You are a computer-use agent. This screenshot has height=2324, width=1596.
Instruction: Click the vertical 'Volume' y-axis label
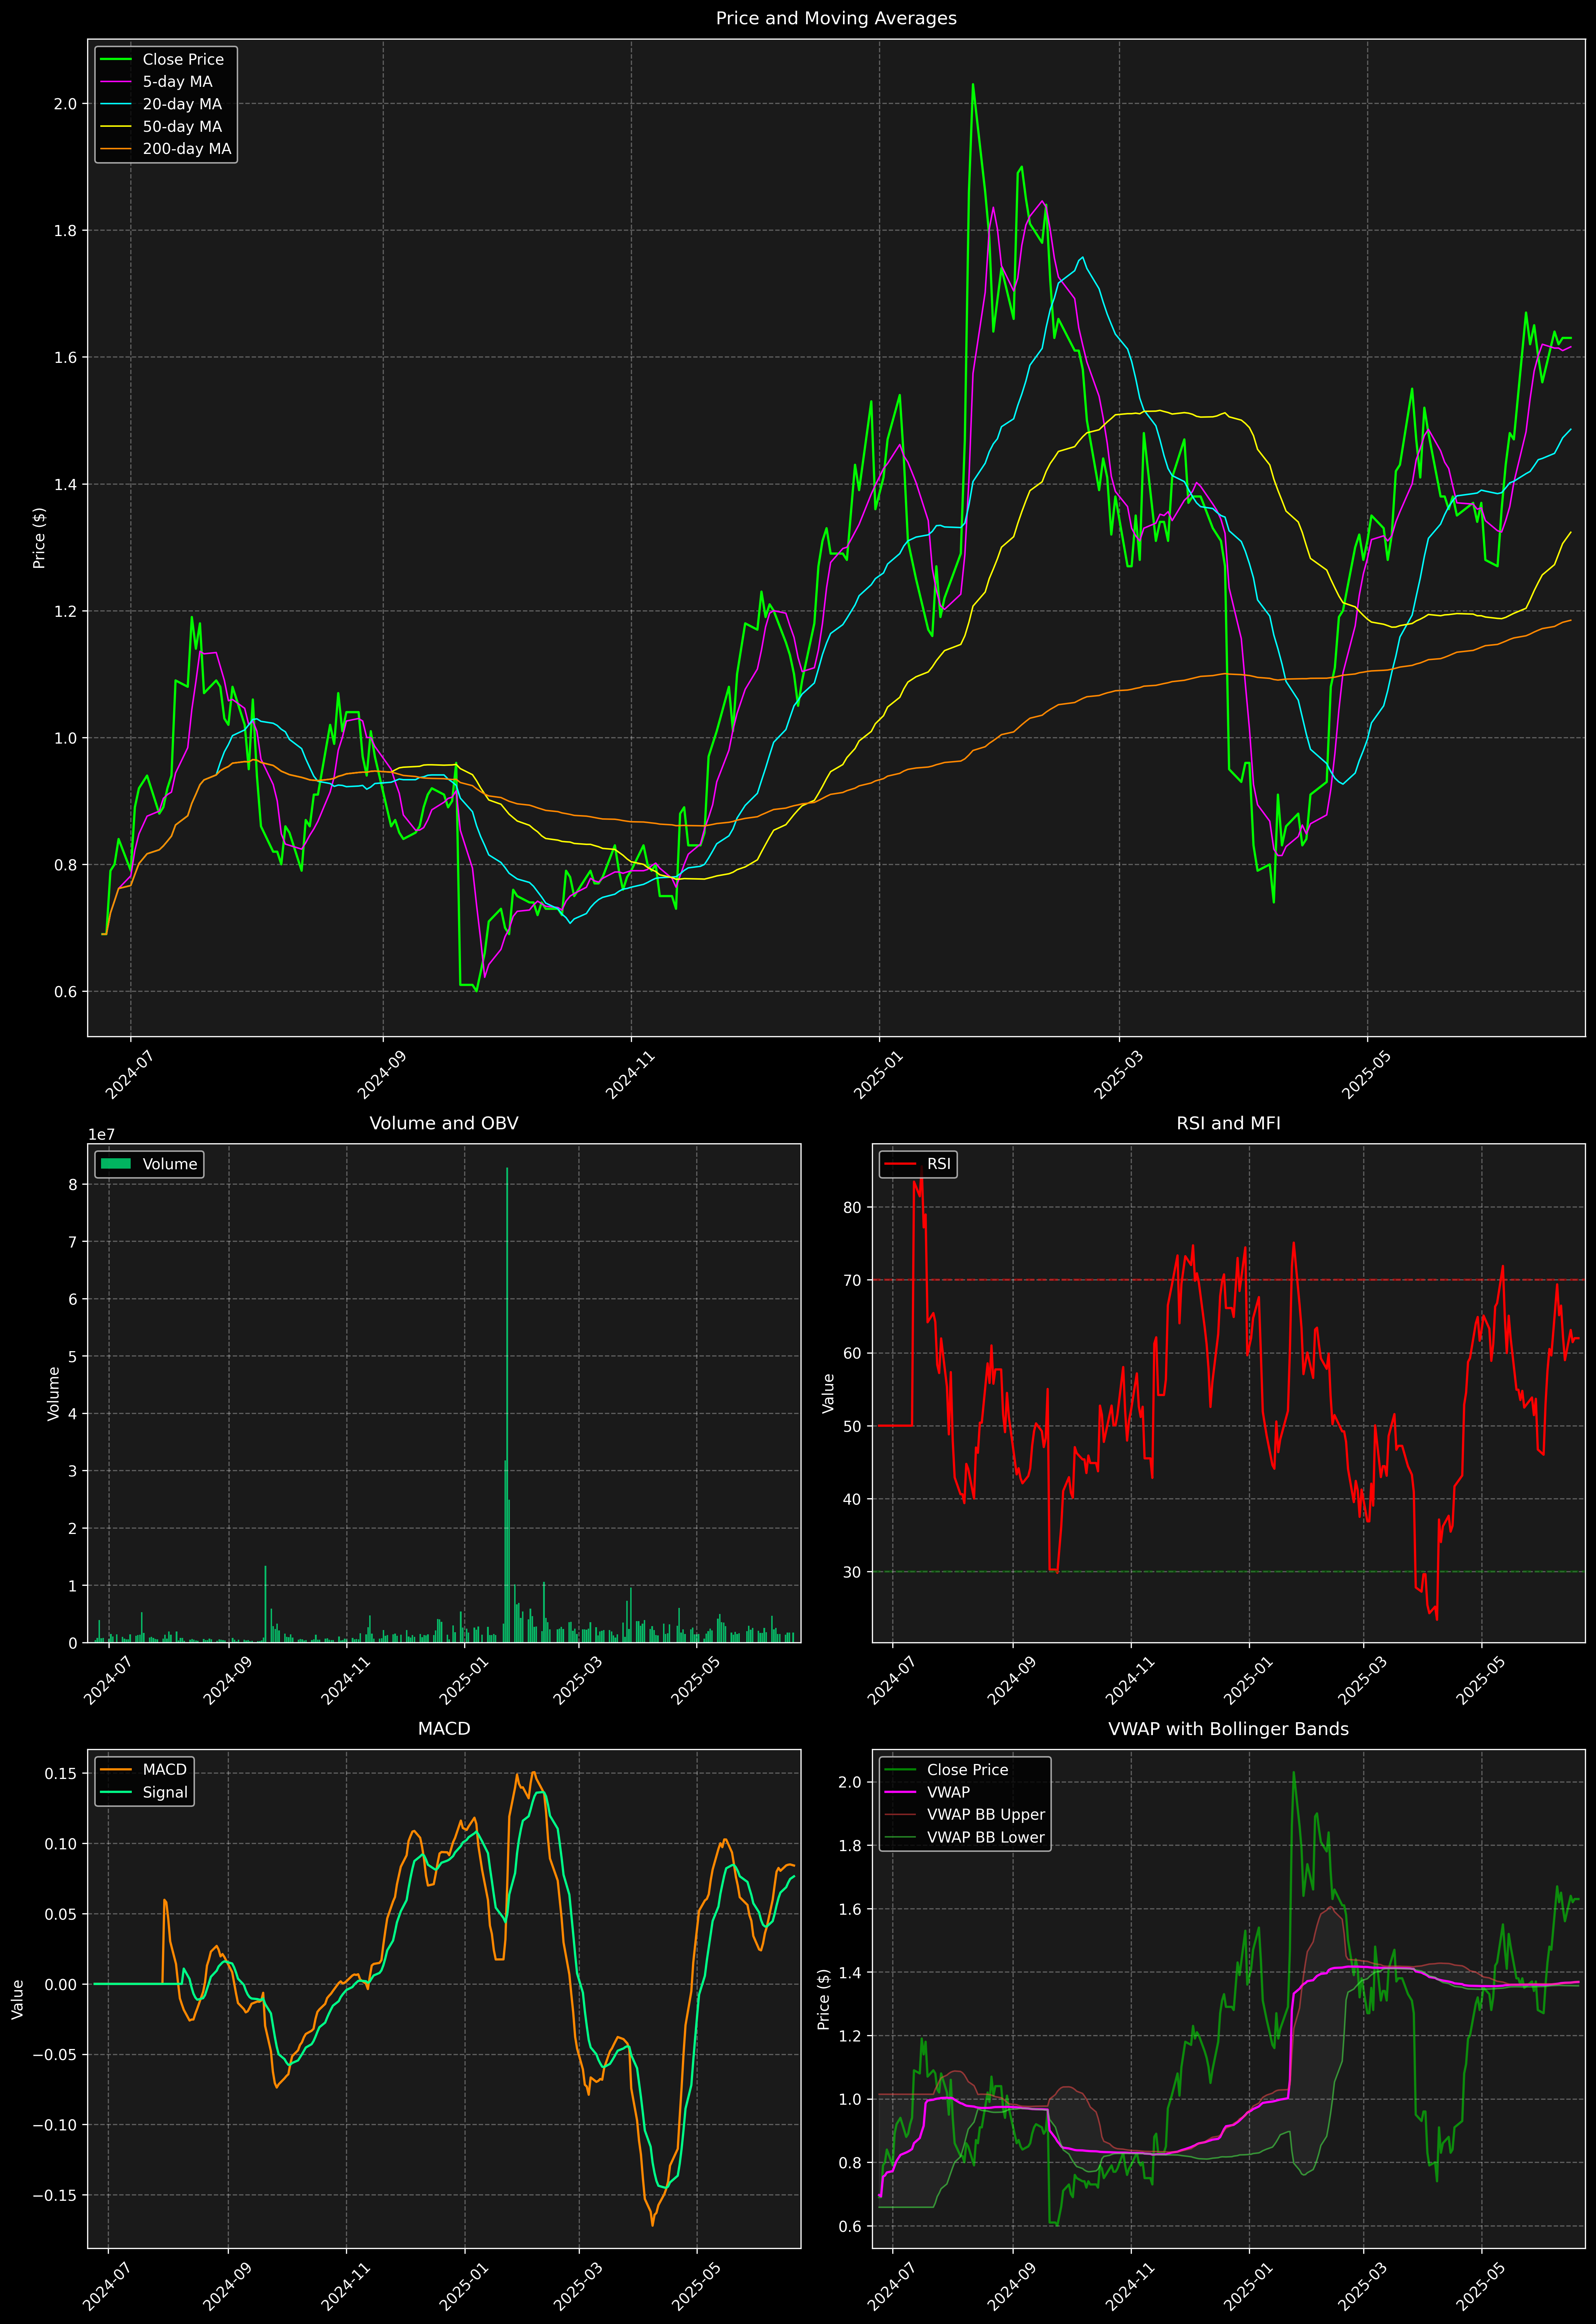54,1393
